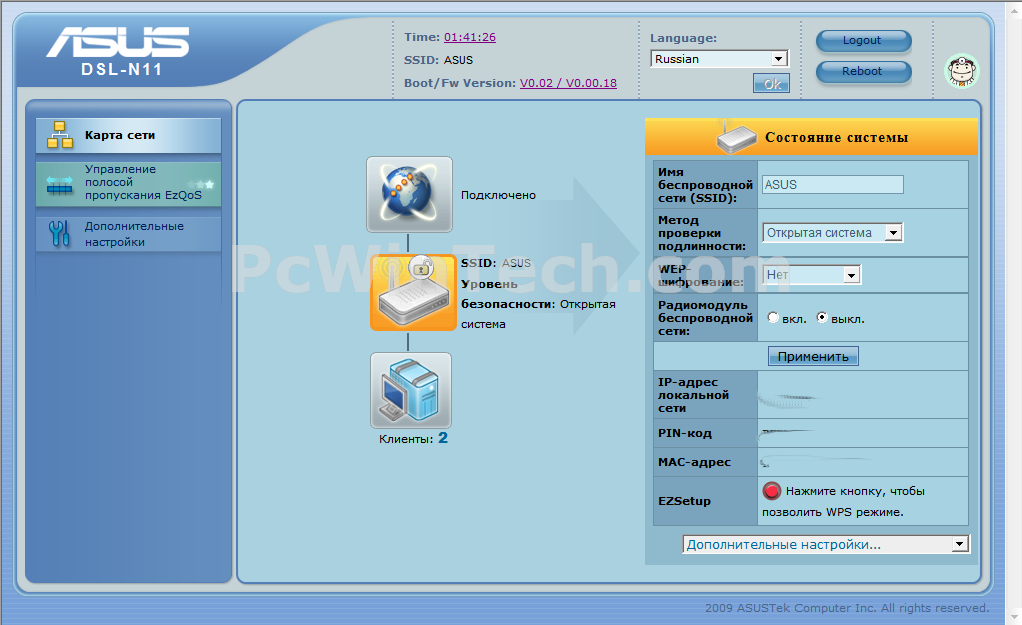The image size is (1022, 625).
Task: Click the Ok button under Language
Action: coord(772,83)
